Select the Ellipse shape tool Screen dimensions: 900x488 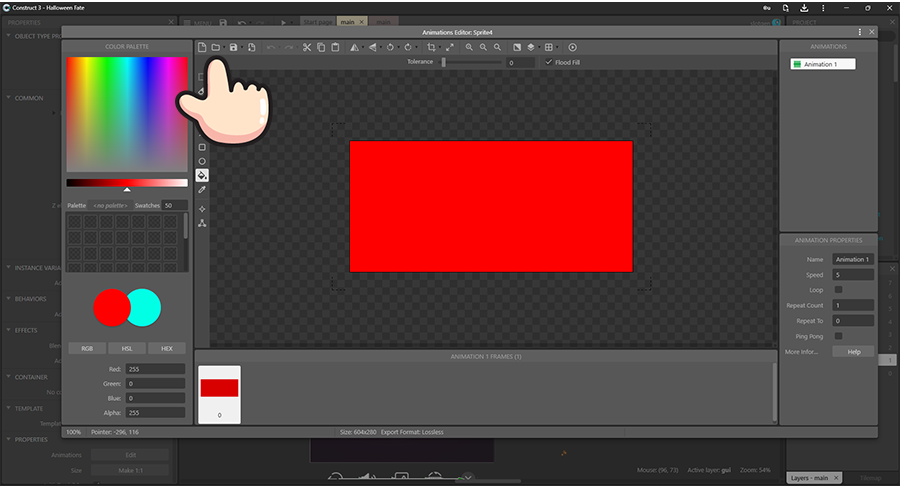(202, 161)
